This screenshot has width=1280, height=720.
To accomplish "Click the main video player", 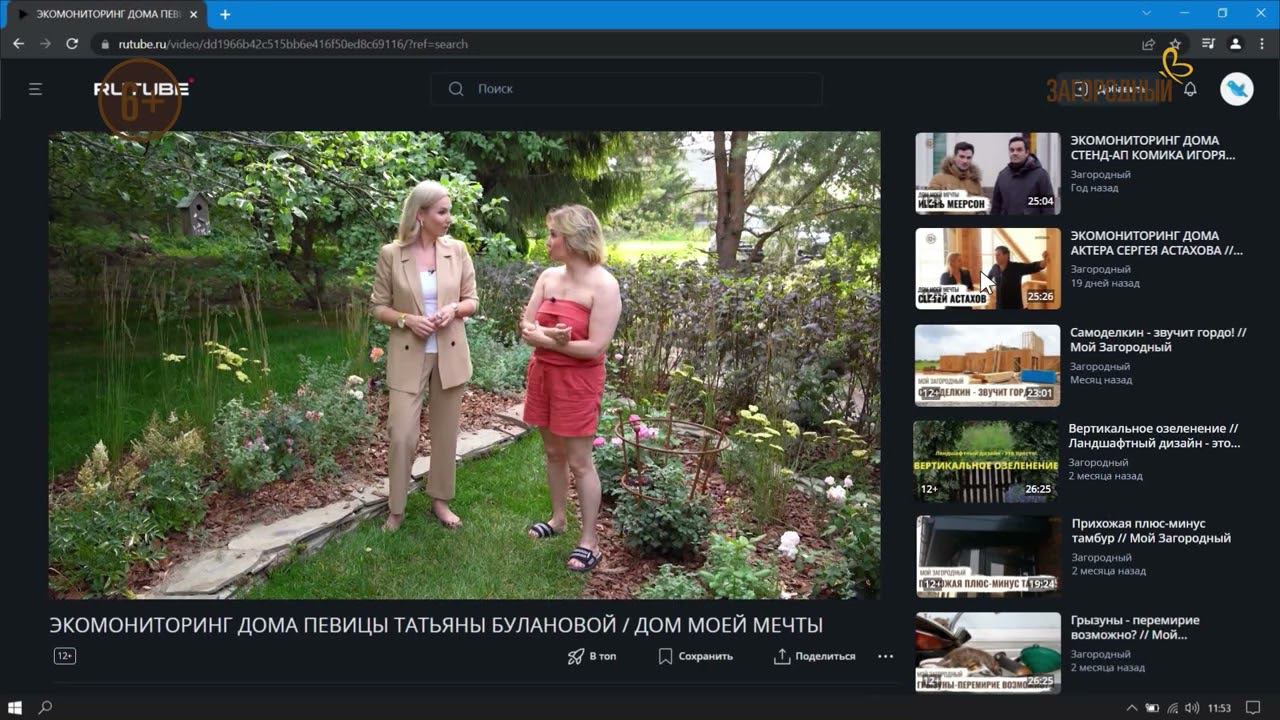I will (x=465, y=365).
